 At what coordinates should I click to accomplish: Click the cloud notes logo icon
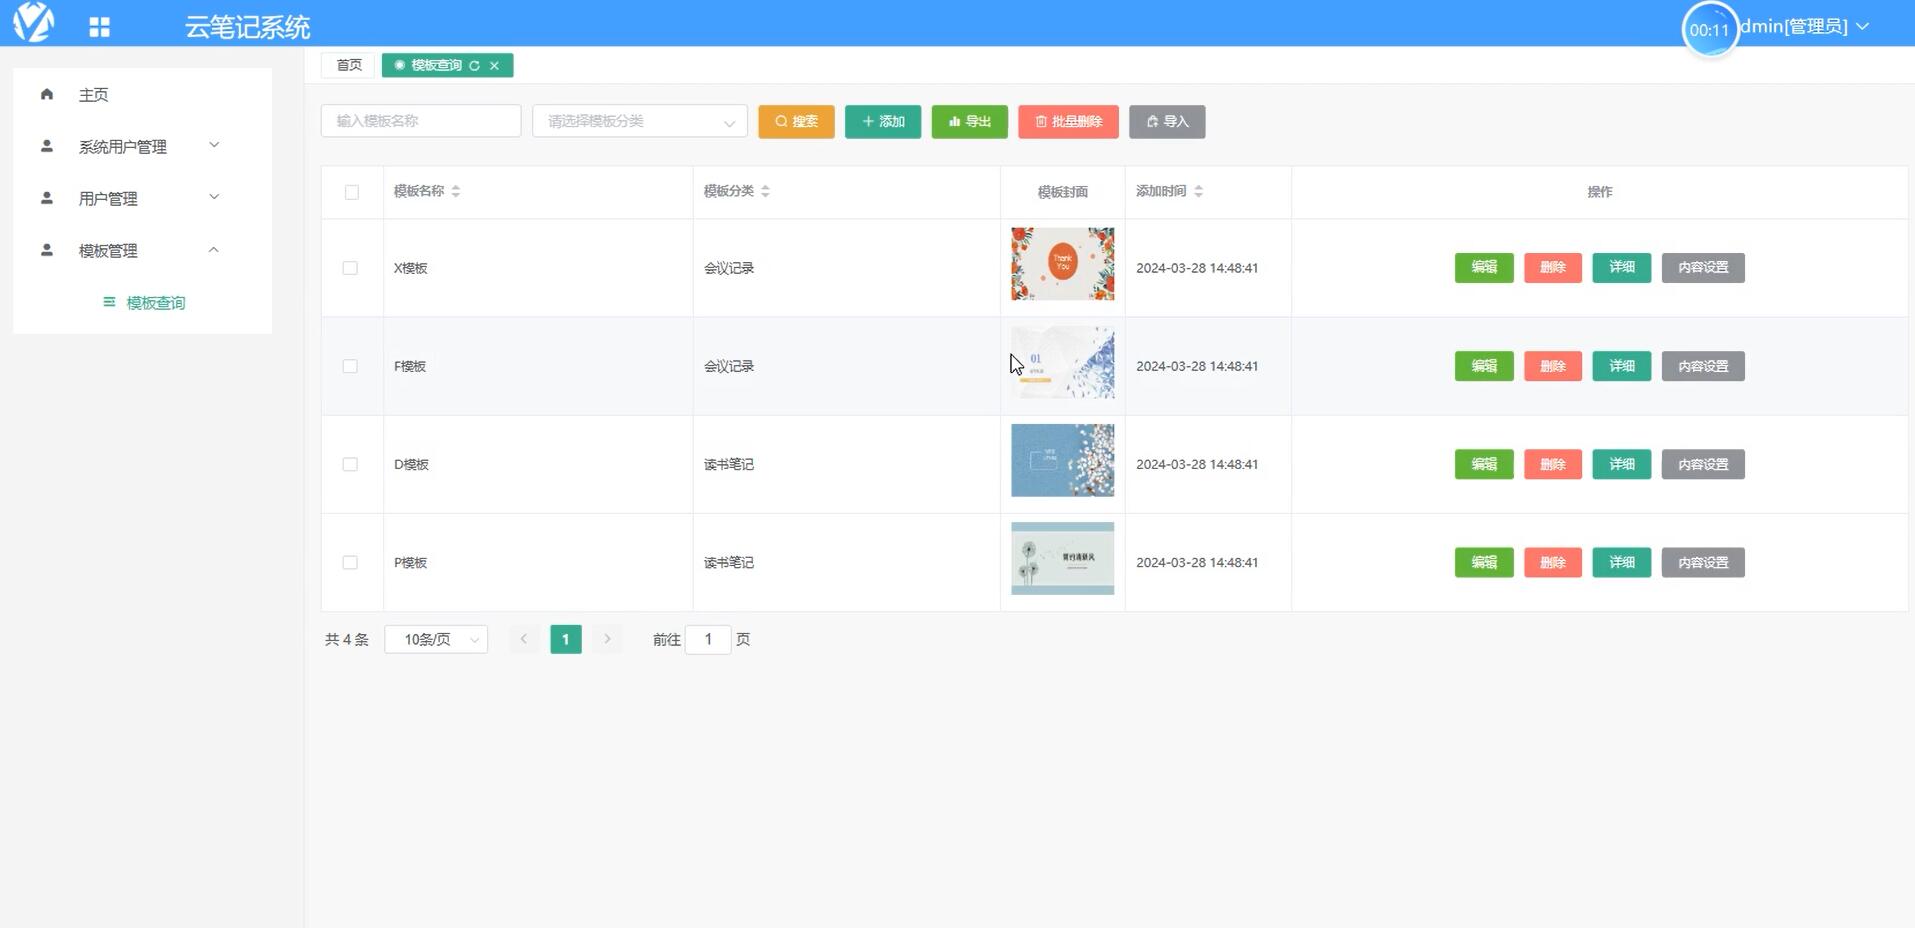point(33,22)
